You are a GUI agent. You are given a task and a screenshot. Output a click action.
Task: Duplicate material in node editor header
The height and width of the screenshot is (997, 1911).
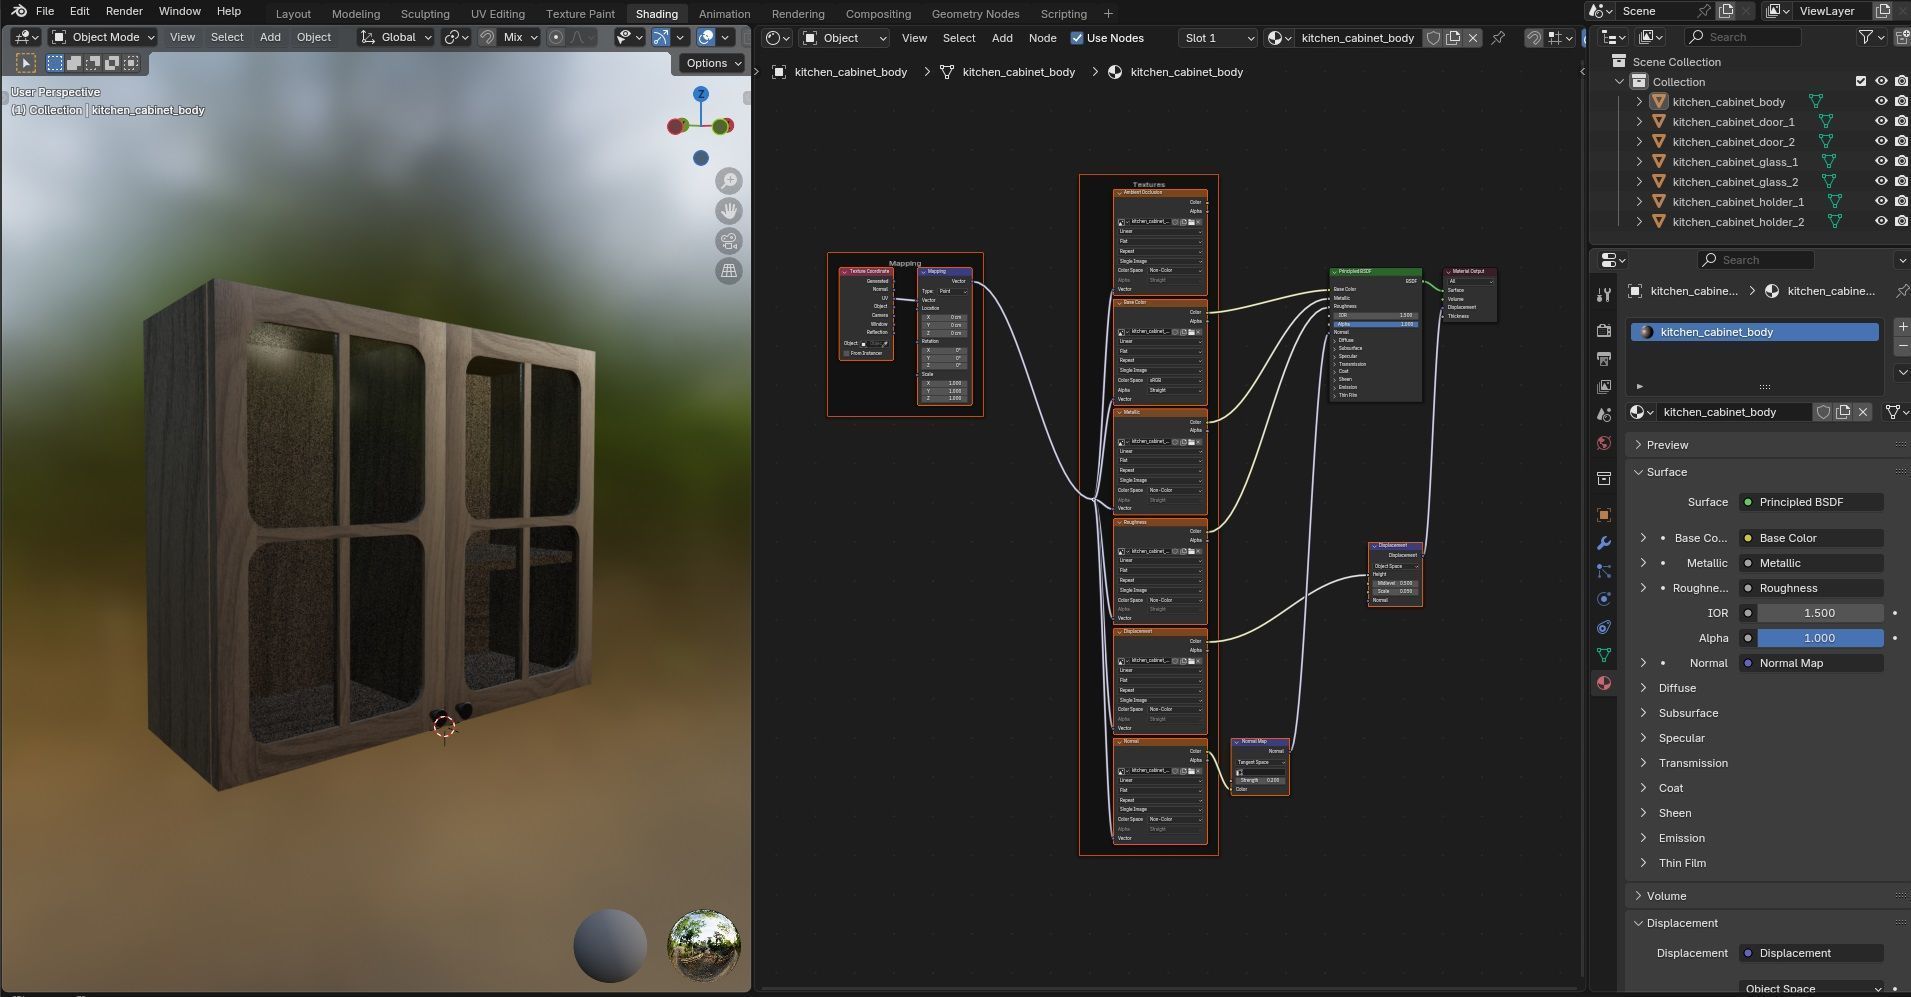coord(1453,38)
